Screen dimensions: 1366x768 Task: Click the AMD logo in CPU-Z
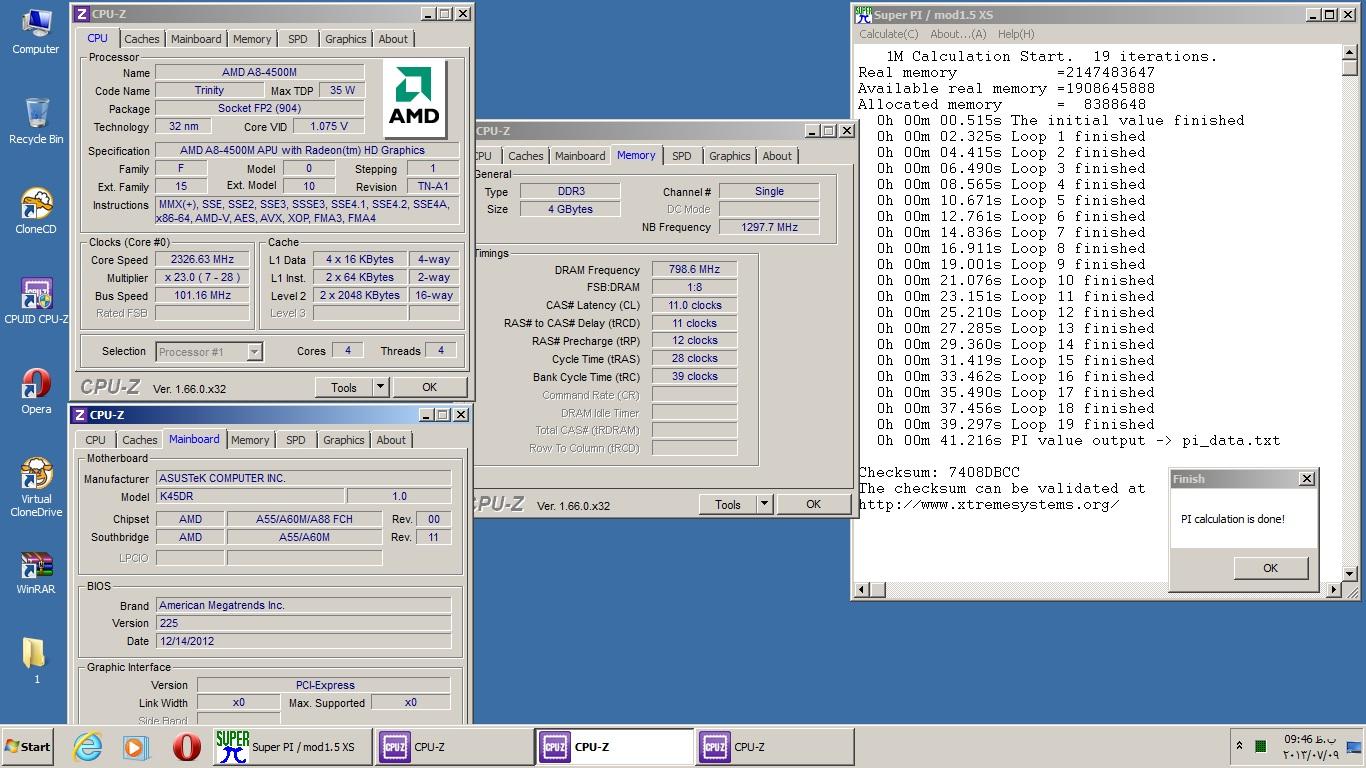pyautogui.click(x=414, y=99)
